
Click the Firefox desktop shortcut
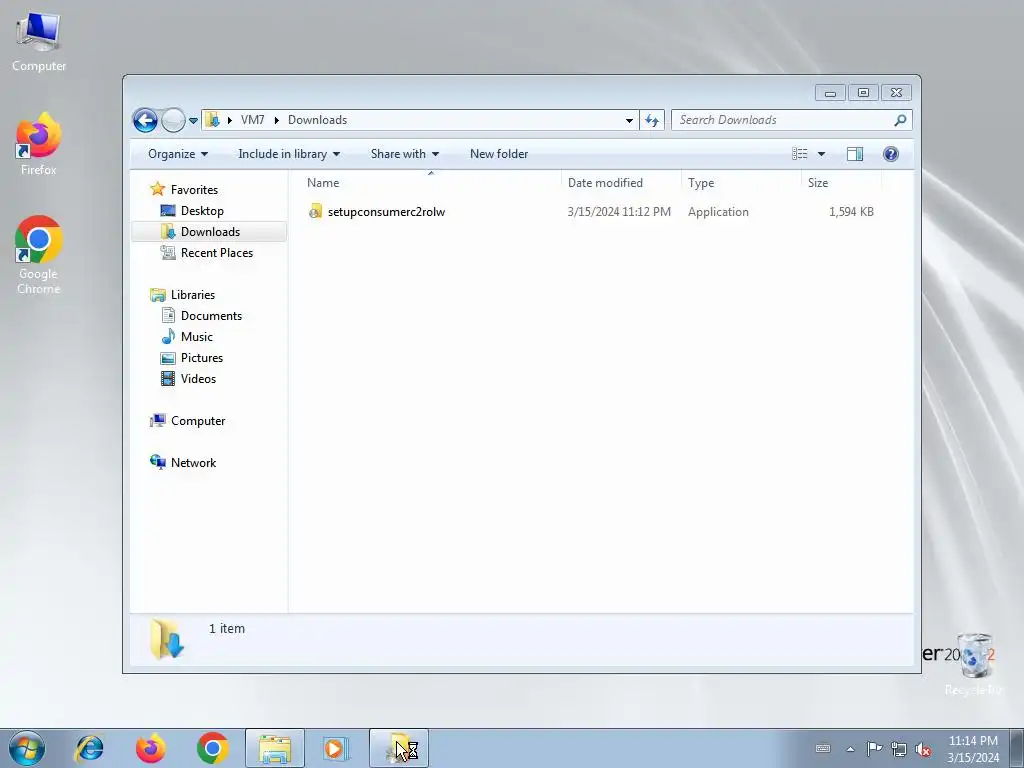coord(39,145)
